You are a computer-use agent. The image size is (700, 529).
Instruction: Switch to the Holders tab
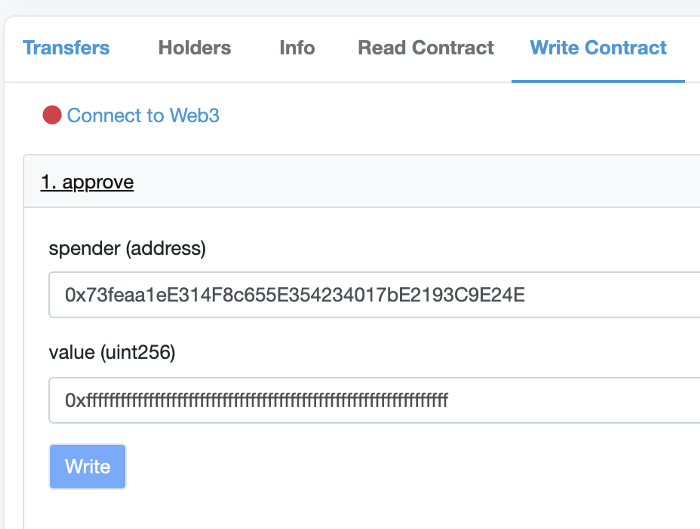pos(194,47)
